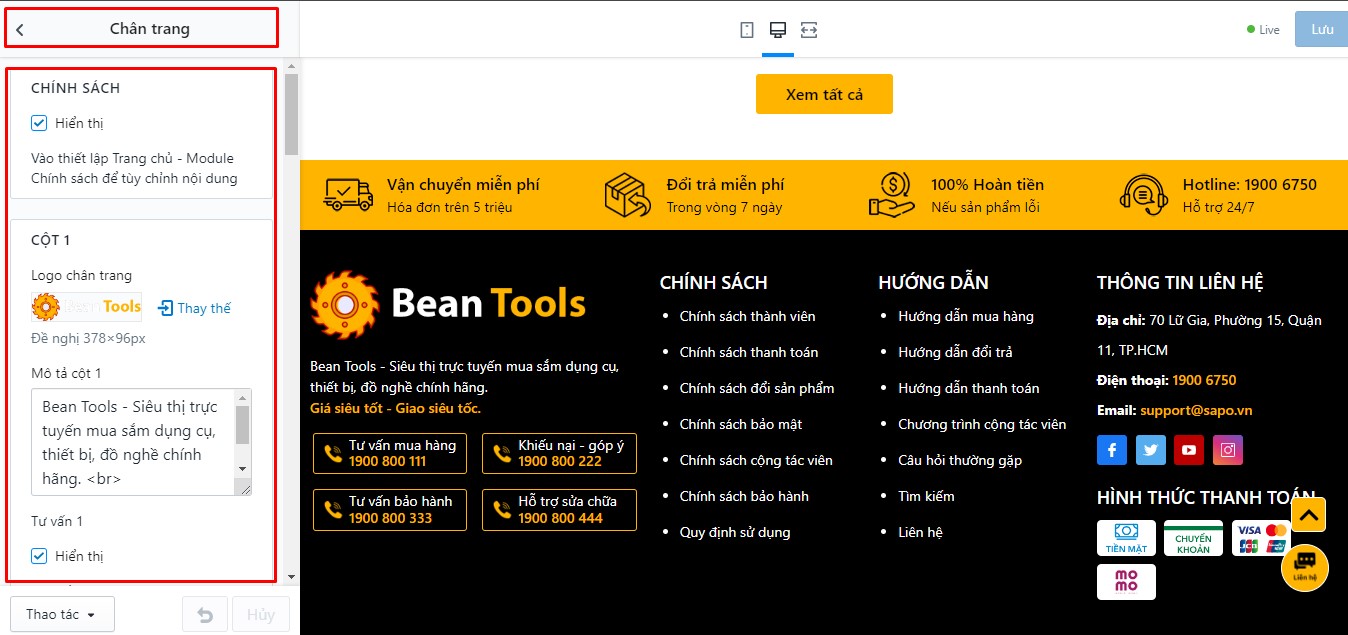Open Quy định sử dụng link
1348x635 pixels.
pyautogui.click(x=735, y=532)
